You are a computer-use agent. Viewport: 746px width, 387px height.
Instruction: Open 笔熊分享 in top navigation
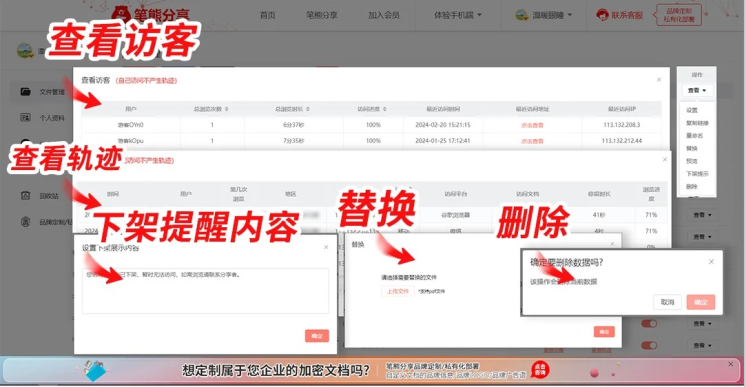[322, 15]
